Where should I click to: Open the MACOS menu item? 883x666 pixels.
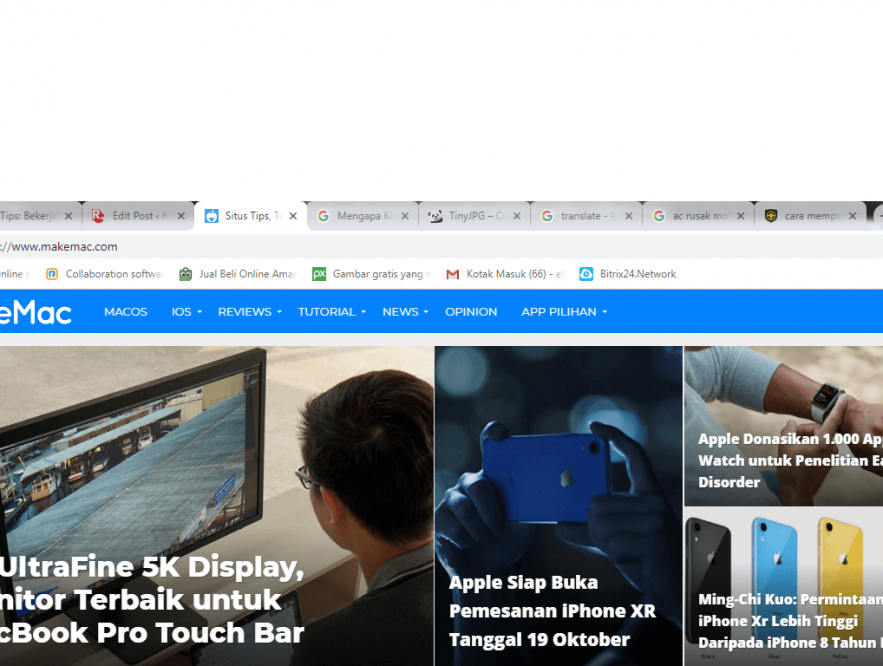click(x=126, y=312)
